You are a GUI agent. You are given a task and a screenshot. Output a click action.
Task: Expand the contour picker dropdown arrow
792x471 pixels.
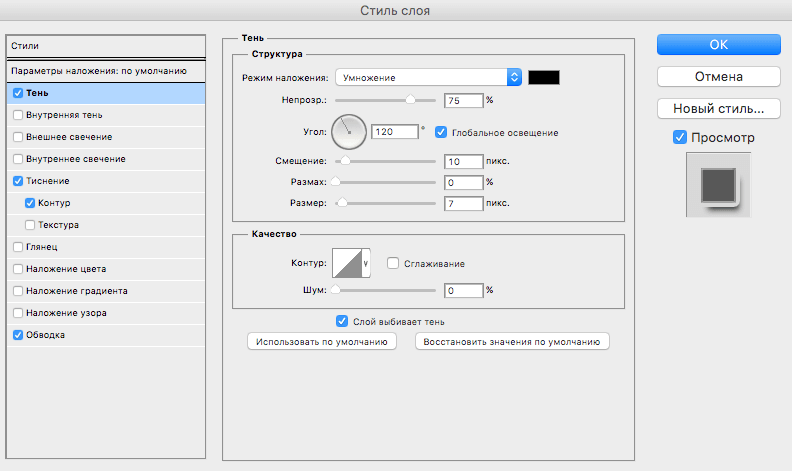[x=365, y=264]
